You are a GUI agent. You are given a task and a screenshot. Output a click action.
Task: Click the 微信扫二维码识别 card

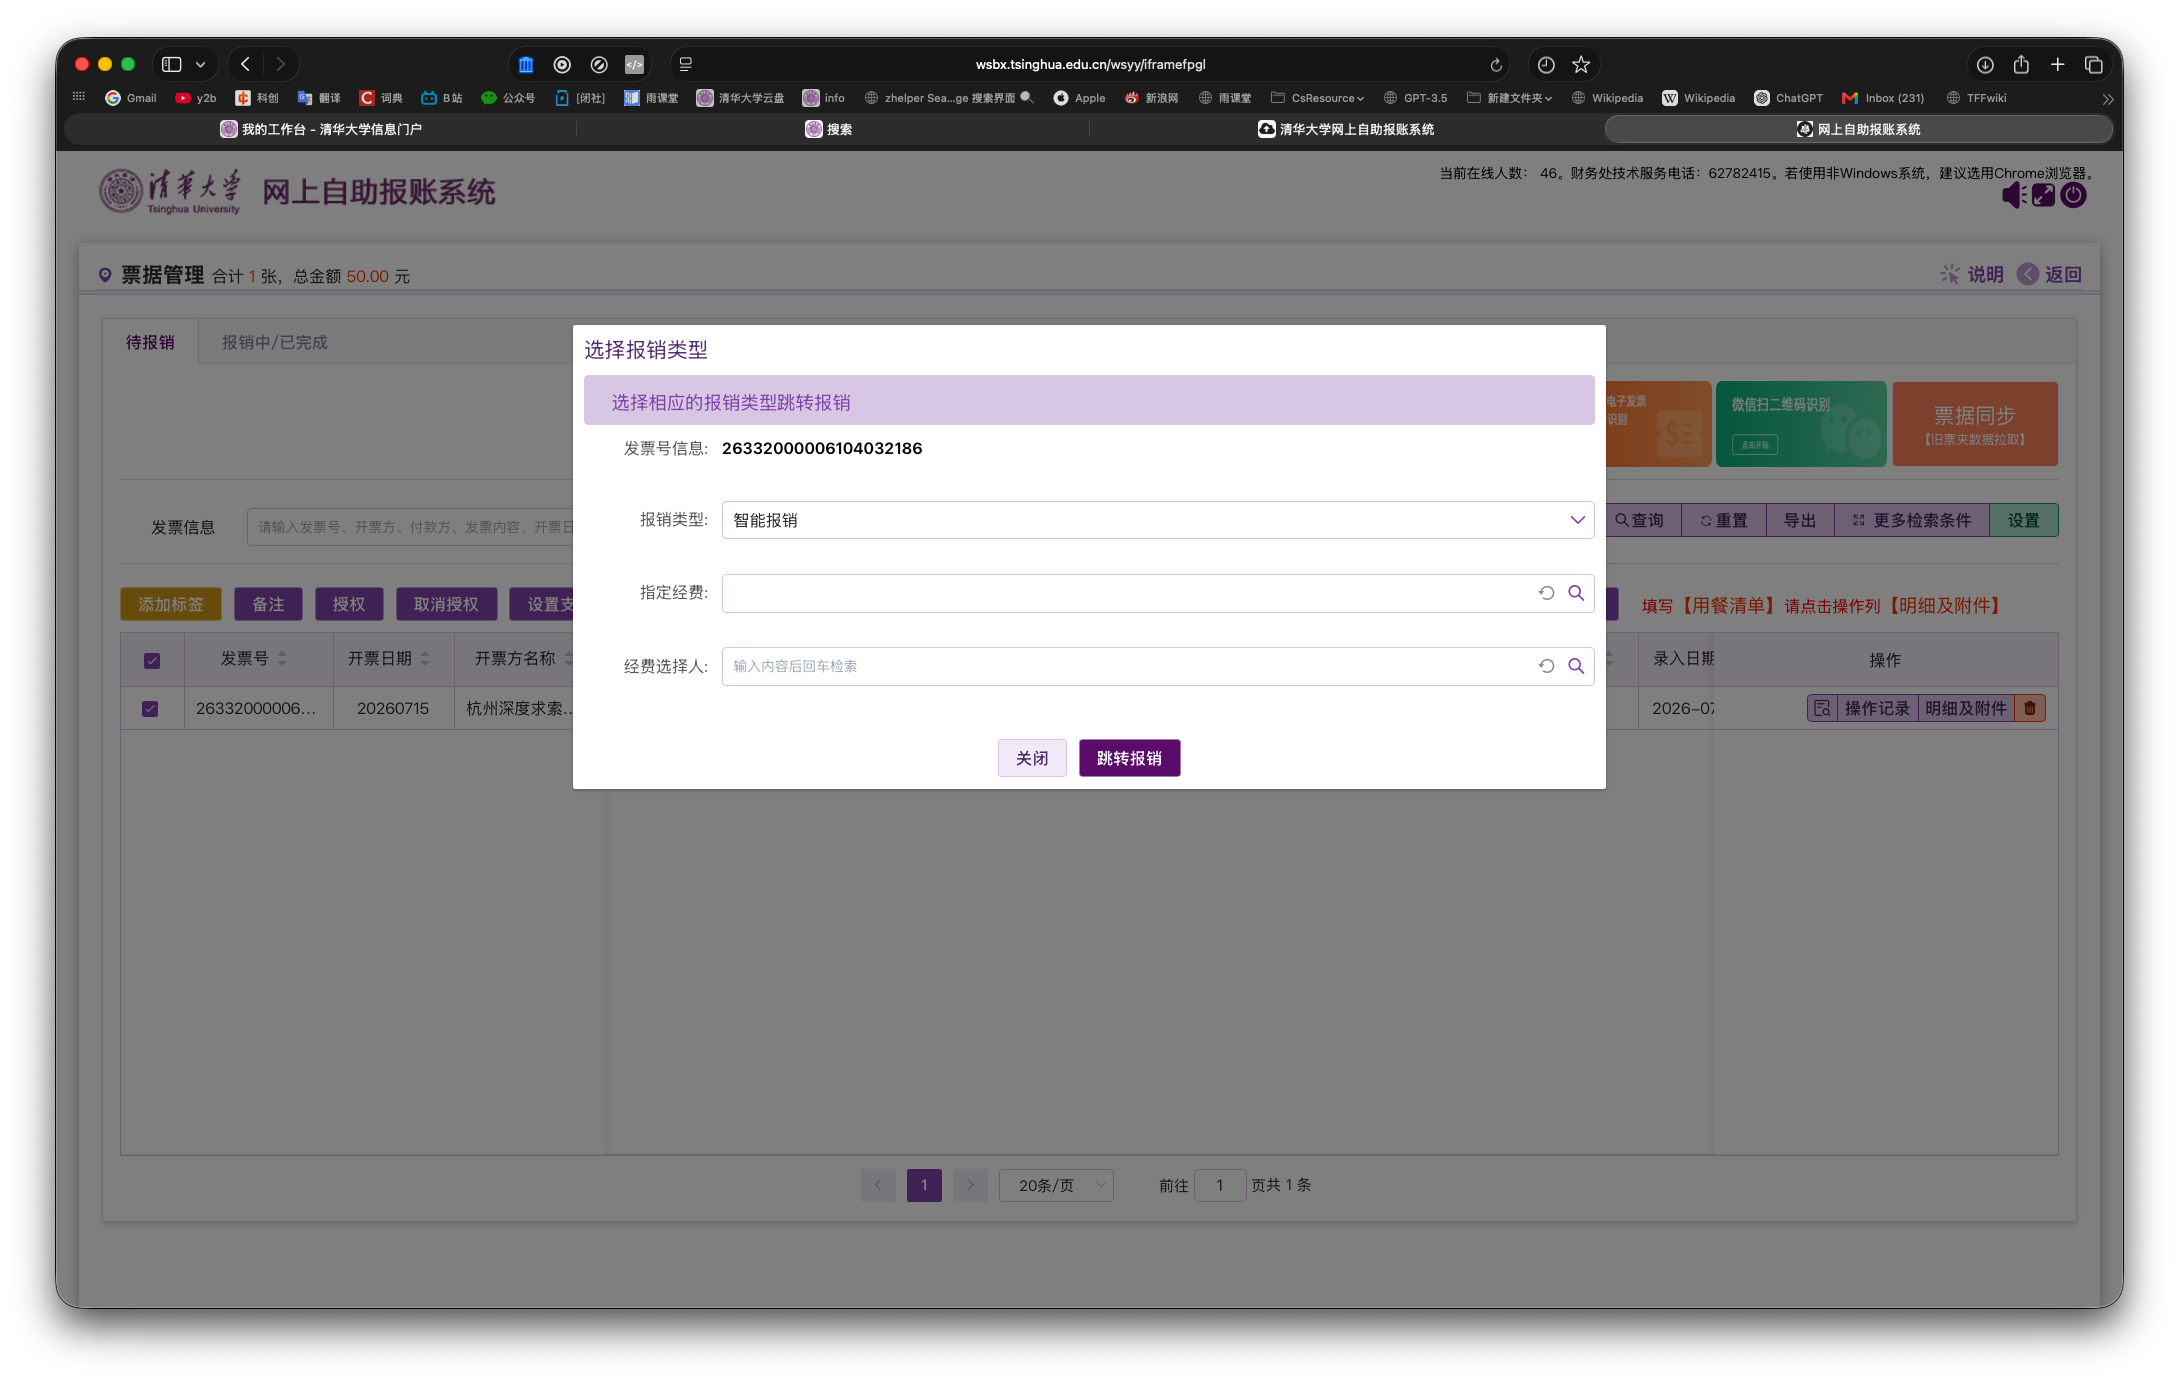(x=1801, y=424)
